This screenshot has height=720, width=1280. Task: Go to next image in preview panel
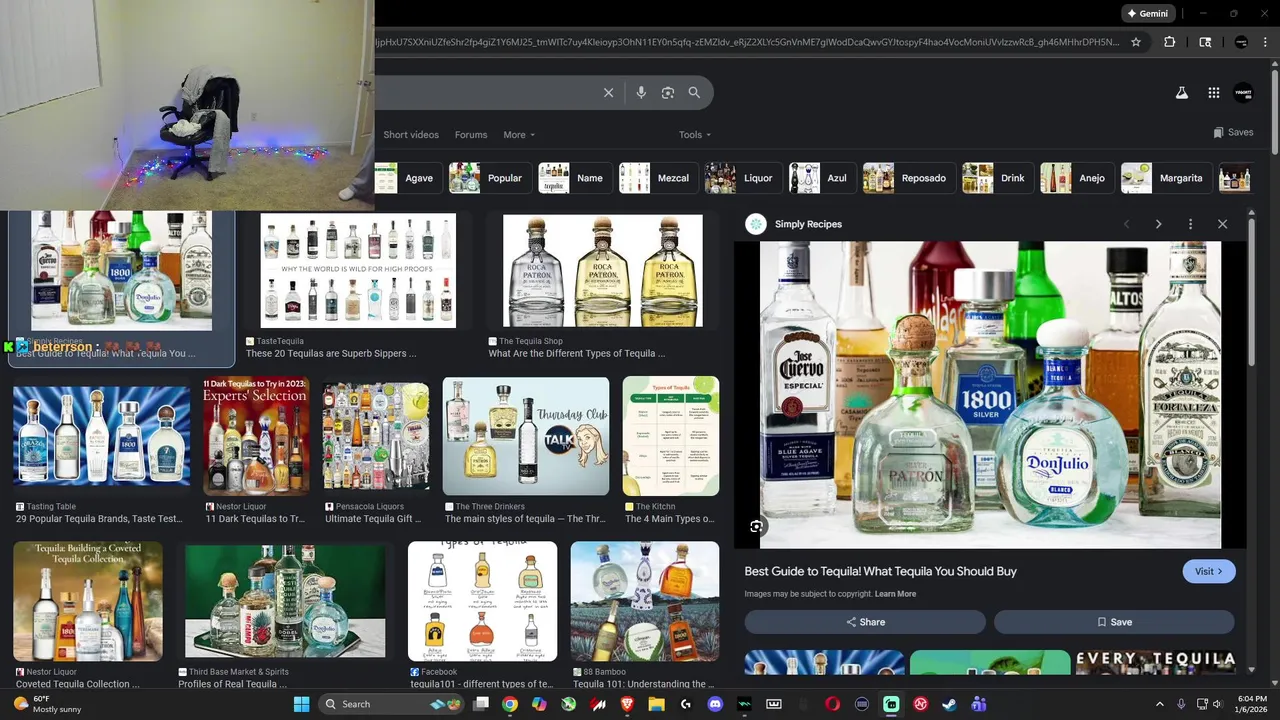click(1158, 224)
